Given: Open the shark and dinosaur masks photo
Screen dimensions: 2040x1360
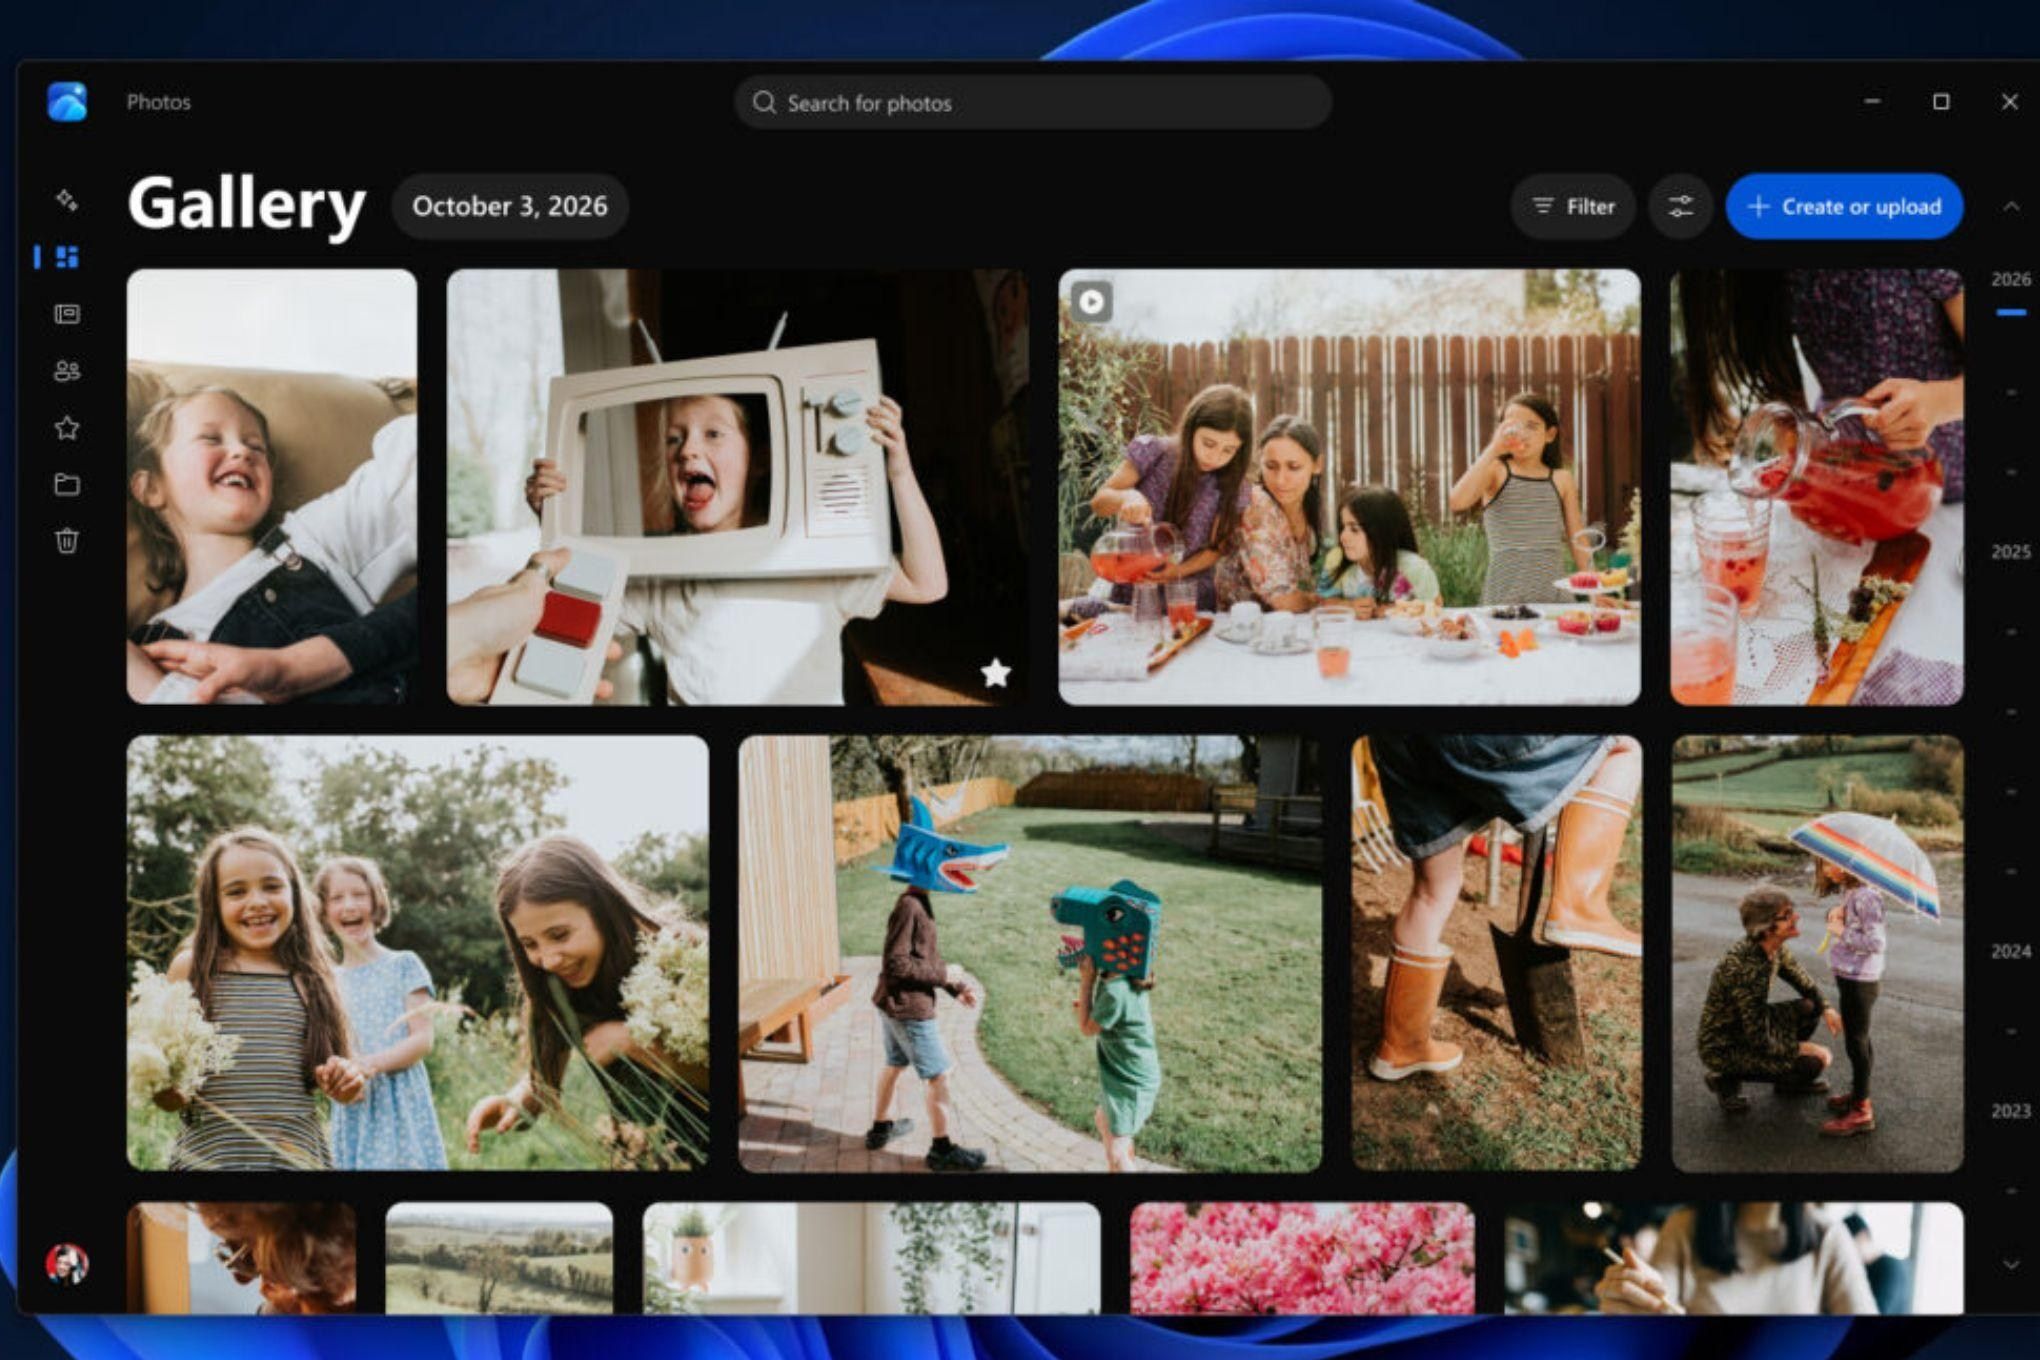Looking at the screenshot, I should (1030, 953).
